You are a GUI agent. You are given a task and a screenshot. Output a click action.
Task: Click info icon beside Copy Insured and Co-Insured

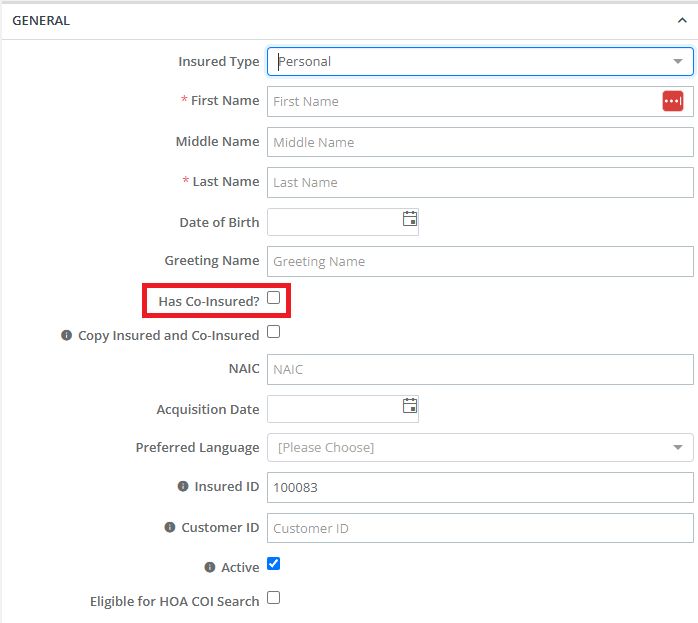66,335
